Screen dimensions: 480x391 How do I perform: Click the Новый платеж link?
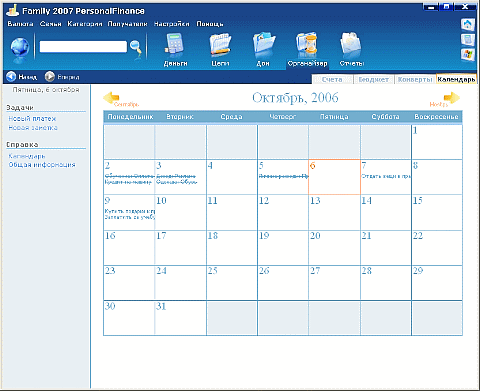32,119
